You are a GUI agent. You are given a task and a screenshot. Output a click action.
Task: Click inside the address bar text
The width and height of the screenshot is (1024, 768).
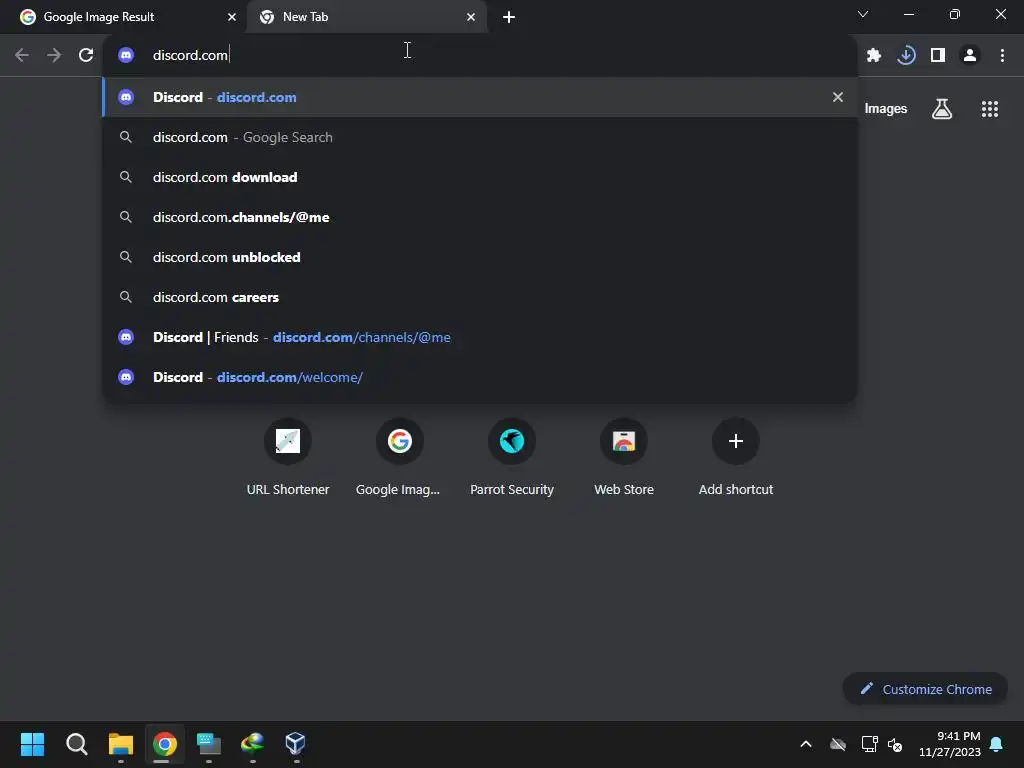[x=190, y=56]
